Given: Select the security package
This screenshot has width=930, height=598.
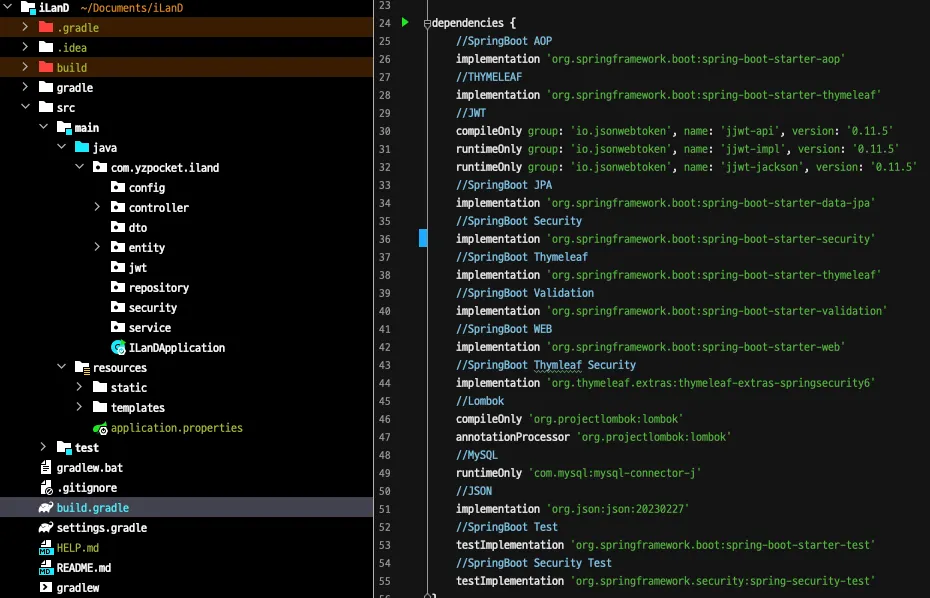Looking at the screenshot, I should pos(152,308).
